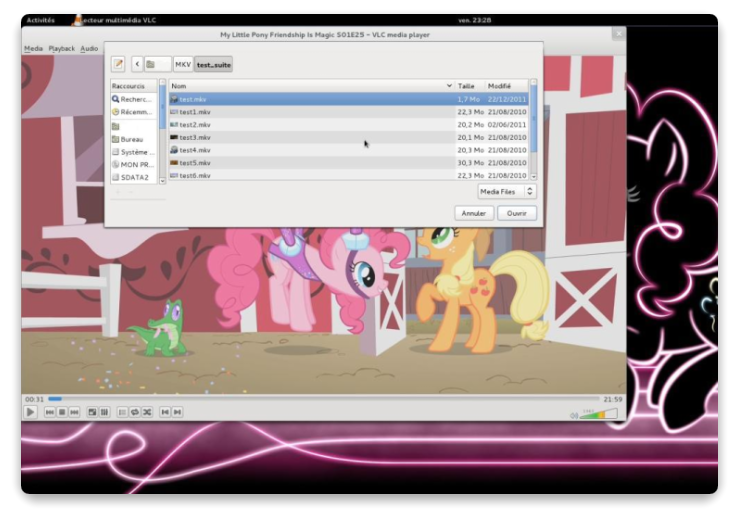The image size is (739, 511).
Task: Click the previous media button
Action: click(165, 412)
